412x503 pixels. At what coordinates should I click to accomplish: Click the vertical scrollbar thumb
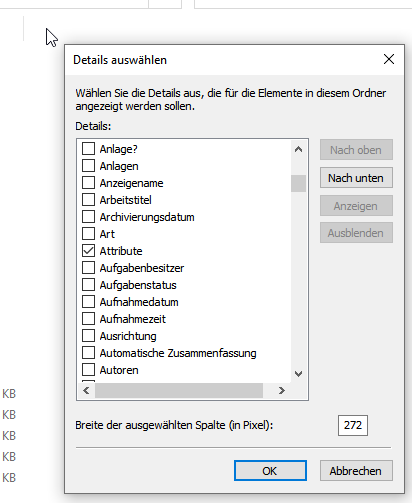pyautogui.click(x=298, y=183)
